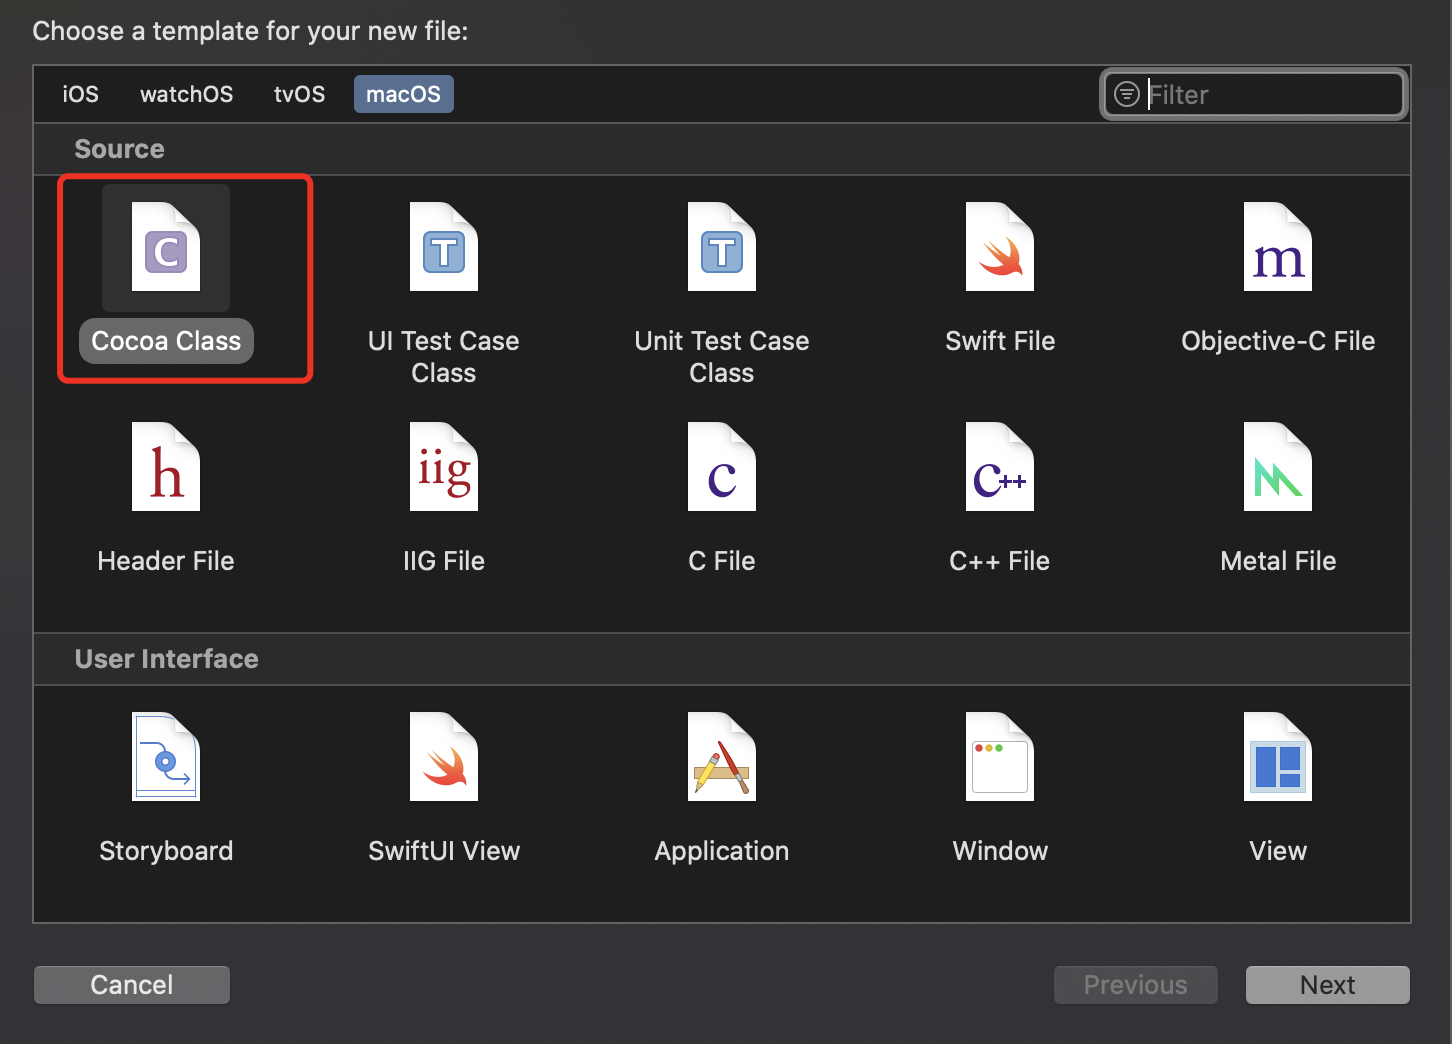
Task: Select the C++ File icon
Action: click(1000, 467)
